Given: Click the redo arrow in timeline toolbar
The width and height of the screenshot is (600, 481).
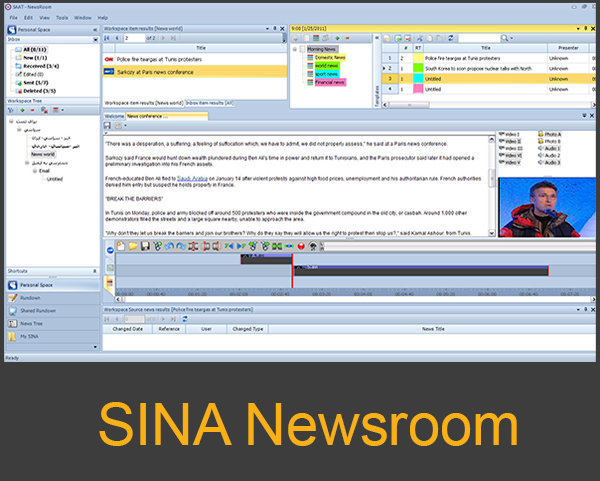Looking at the screenshot, I should (181, 246).
